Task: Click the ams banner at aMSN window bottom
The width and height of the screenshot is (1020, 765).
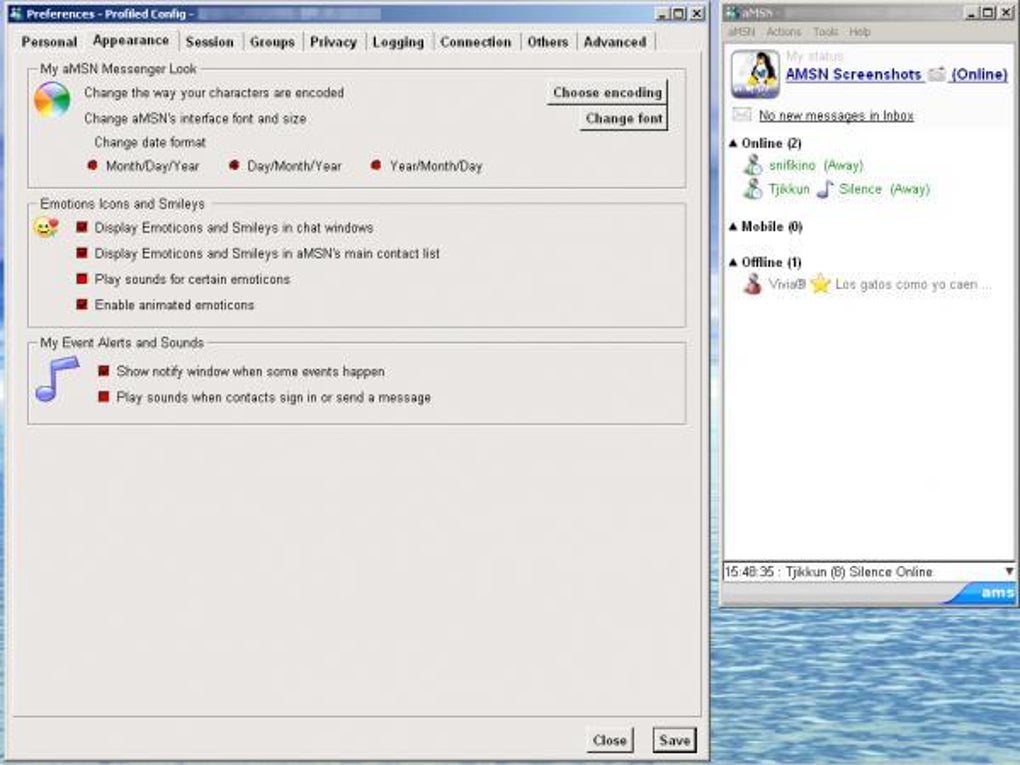Action: (982, 593)
